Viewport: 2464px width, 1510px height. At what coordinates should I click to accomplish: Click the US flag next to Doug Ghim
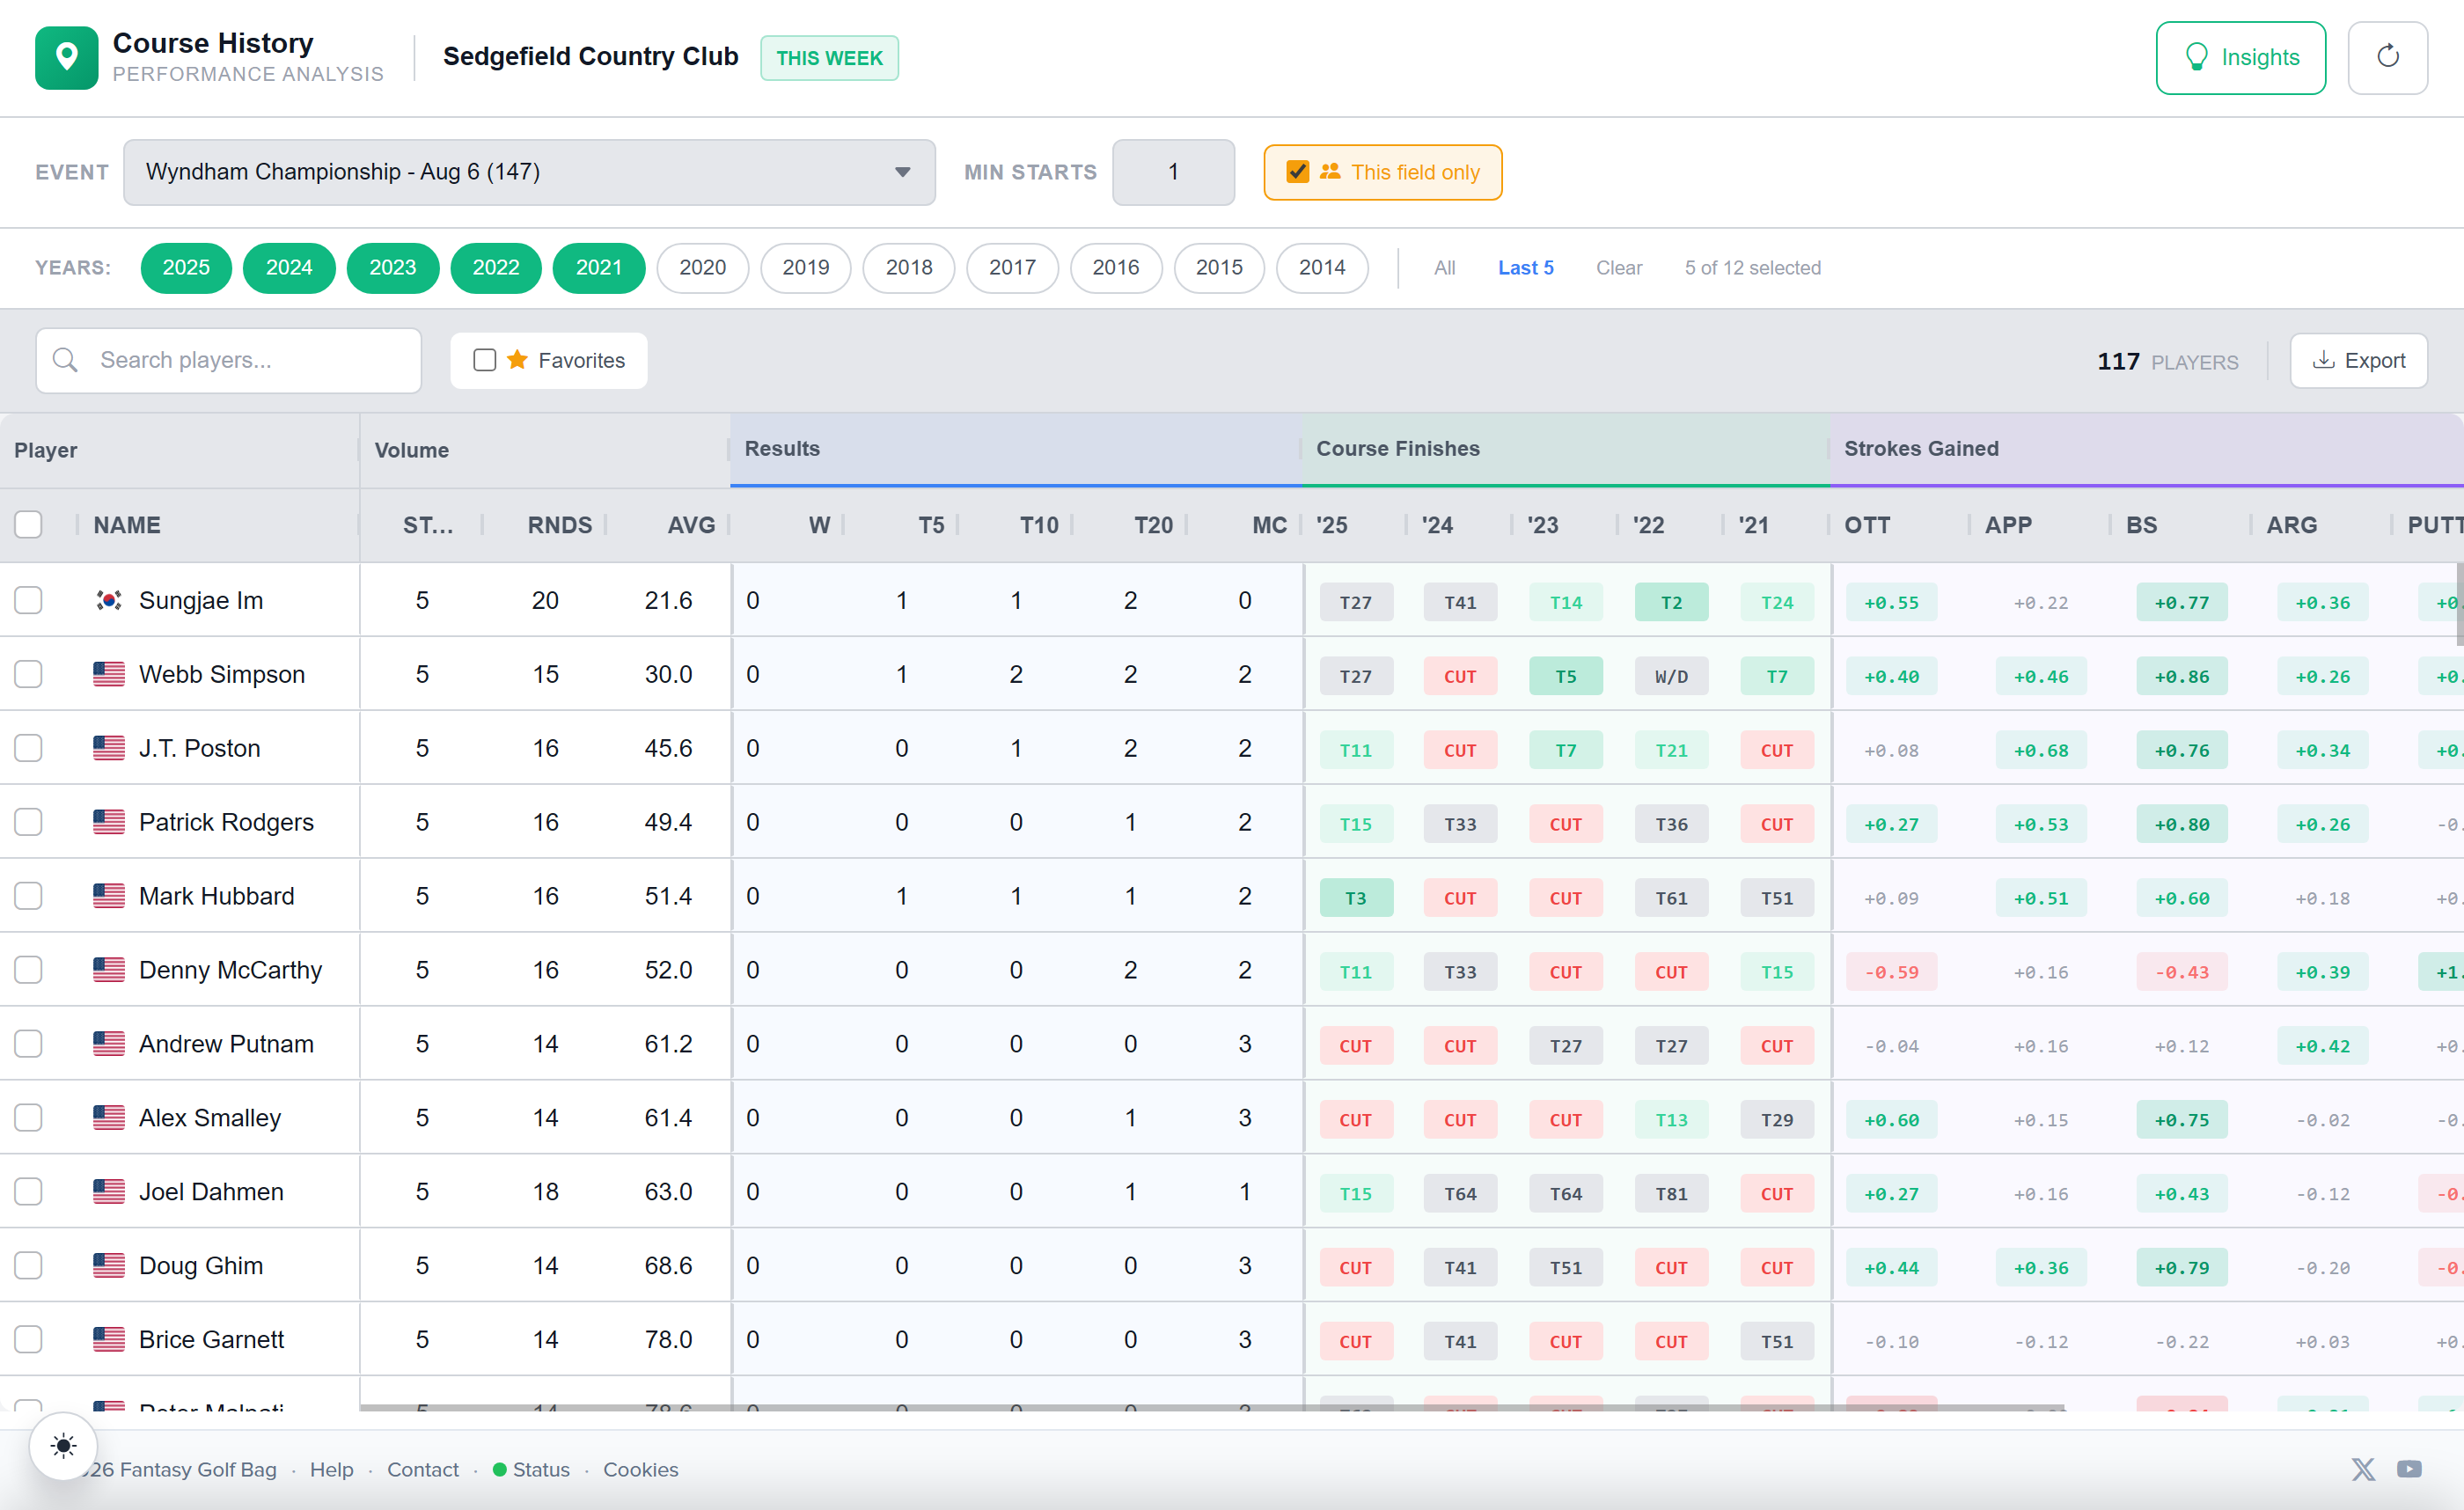[x=109, y=1266]
